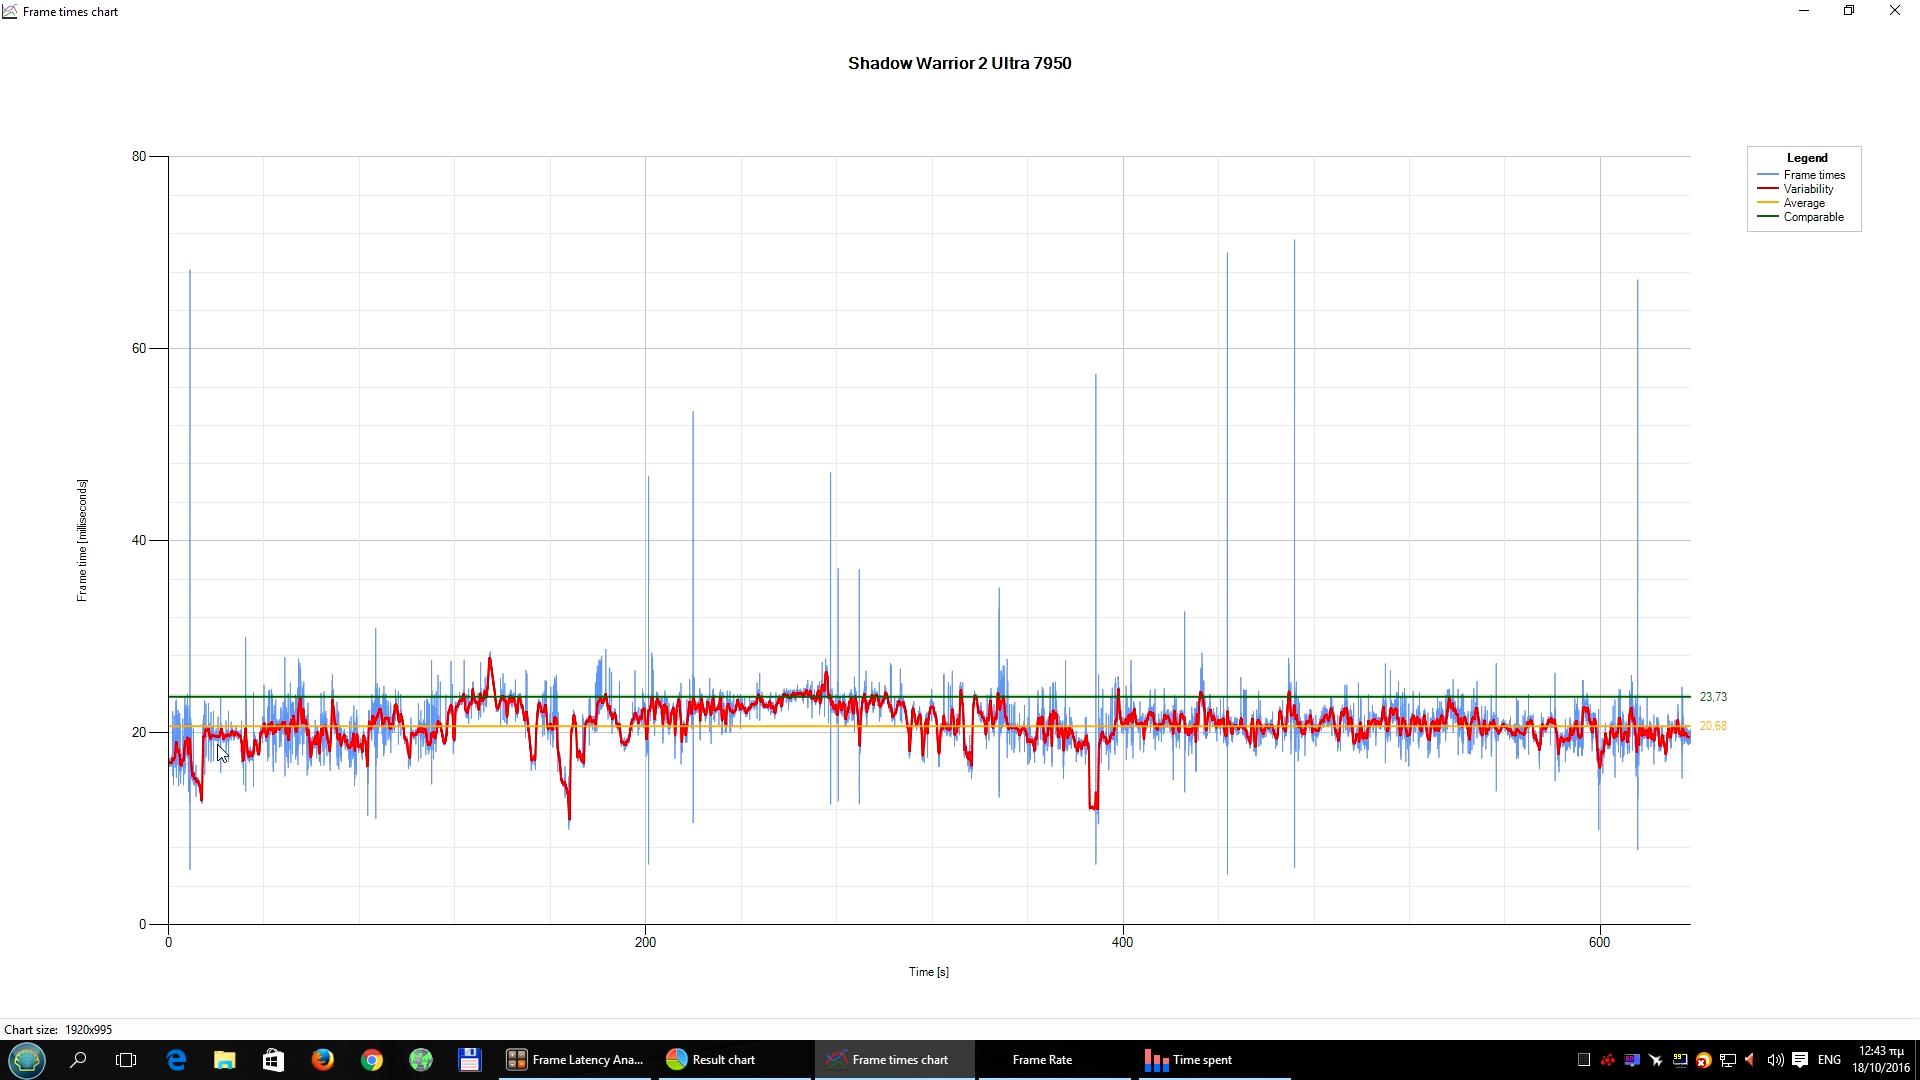This screenshot has width=1920, height=1080.
Task: Click the Average legend entry
Action: [1804, 203]
